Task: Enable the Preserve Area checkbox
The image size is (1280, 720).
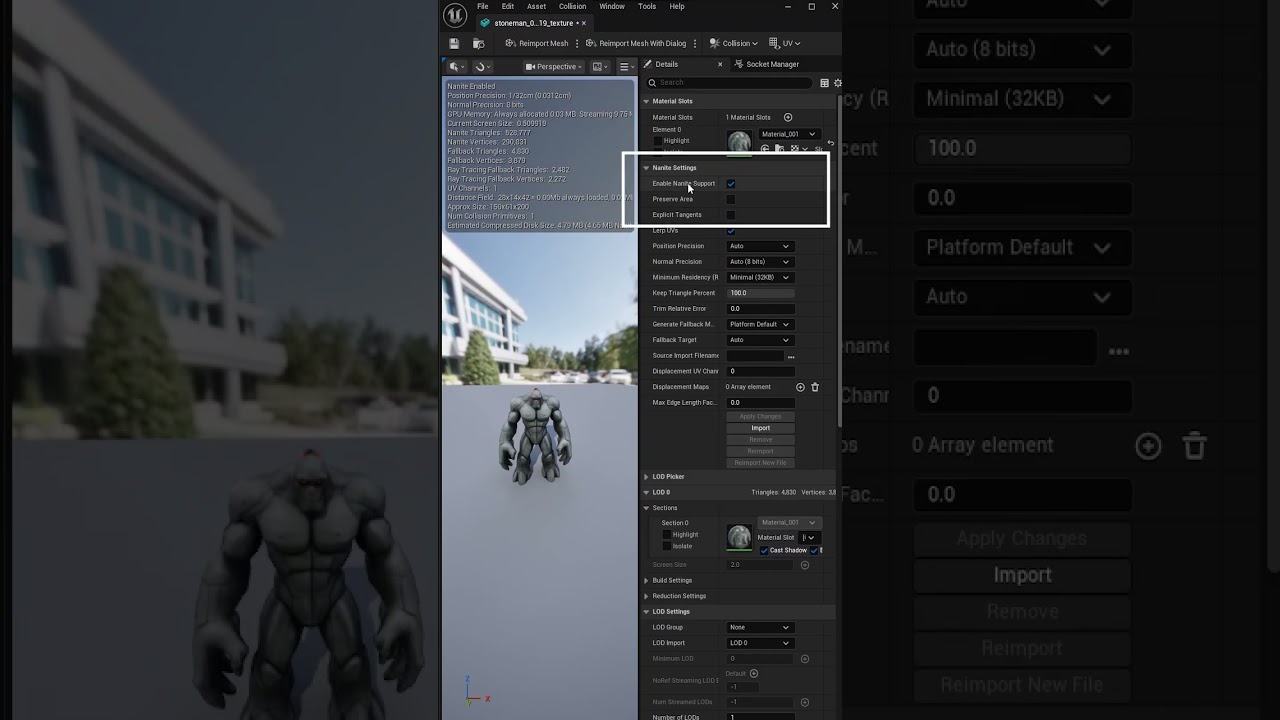Action: click(731, 199)
